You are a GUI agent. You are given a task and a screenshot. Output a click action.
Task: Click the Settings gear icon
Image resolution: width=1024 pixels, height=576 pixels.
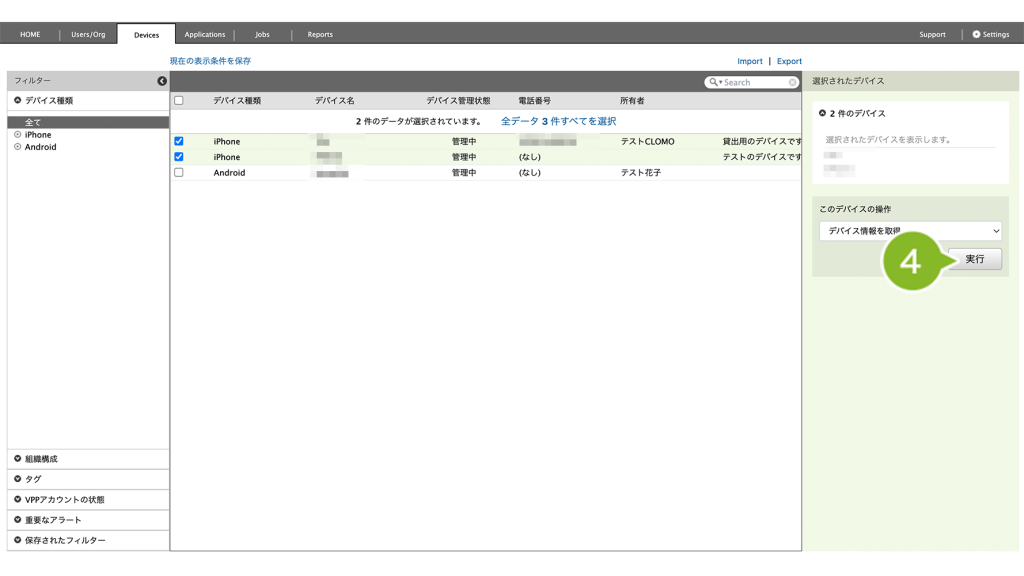tap(977, 34)
